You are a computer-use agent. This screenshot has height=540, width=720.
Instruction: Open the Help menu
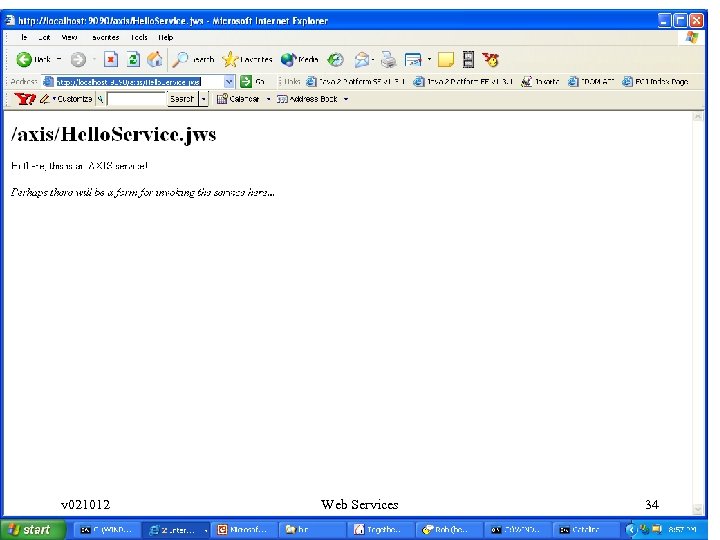pyautogui.click(x=166, y=37)
